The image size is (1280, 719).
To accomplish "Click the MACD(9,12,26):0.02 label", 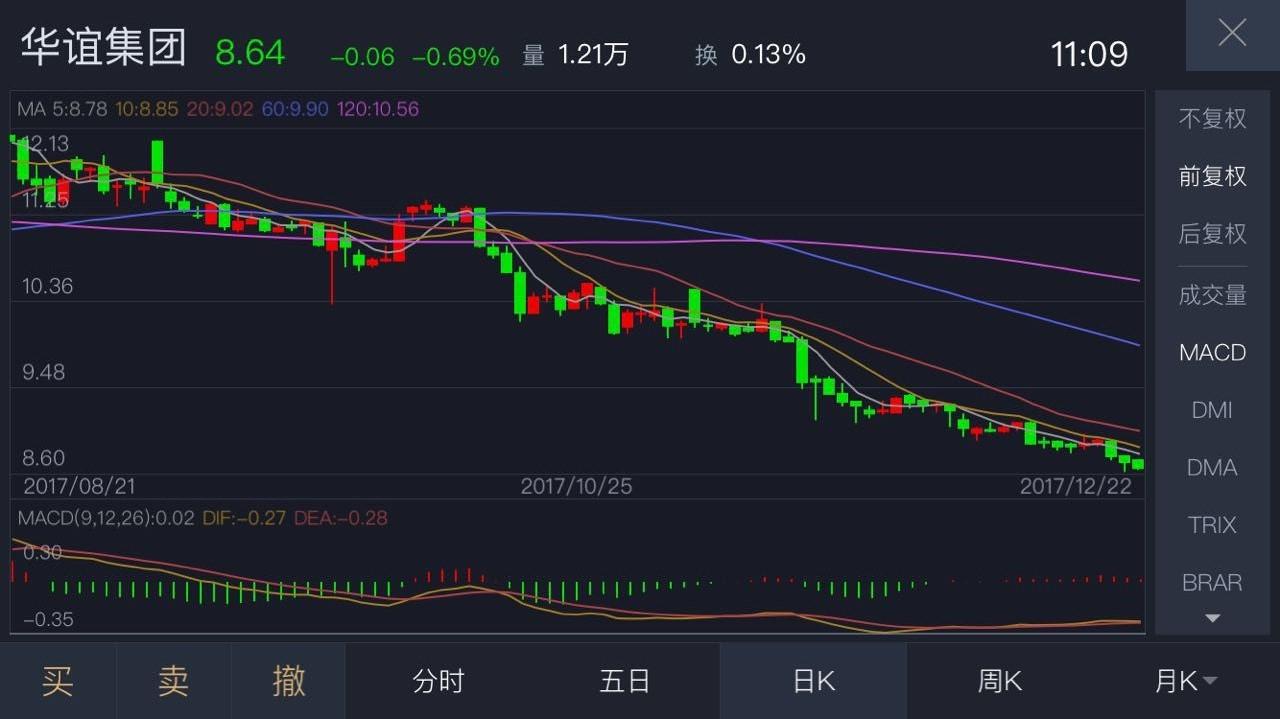I will 106,518.
